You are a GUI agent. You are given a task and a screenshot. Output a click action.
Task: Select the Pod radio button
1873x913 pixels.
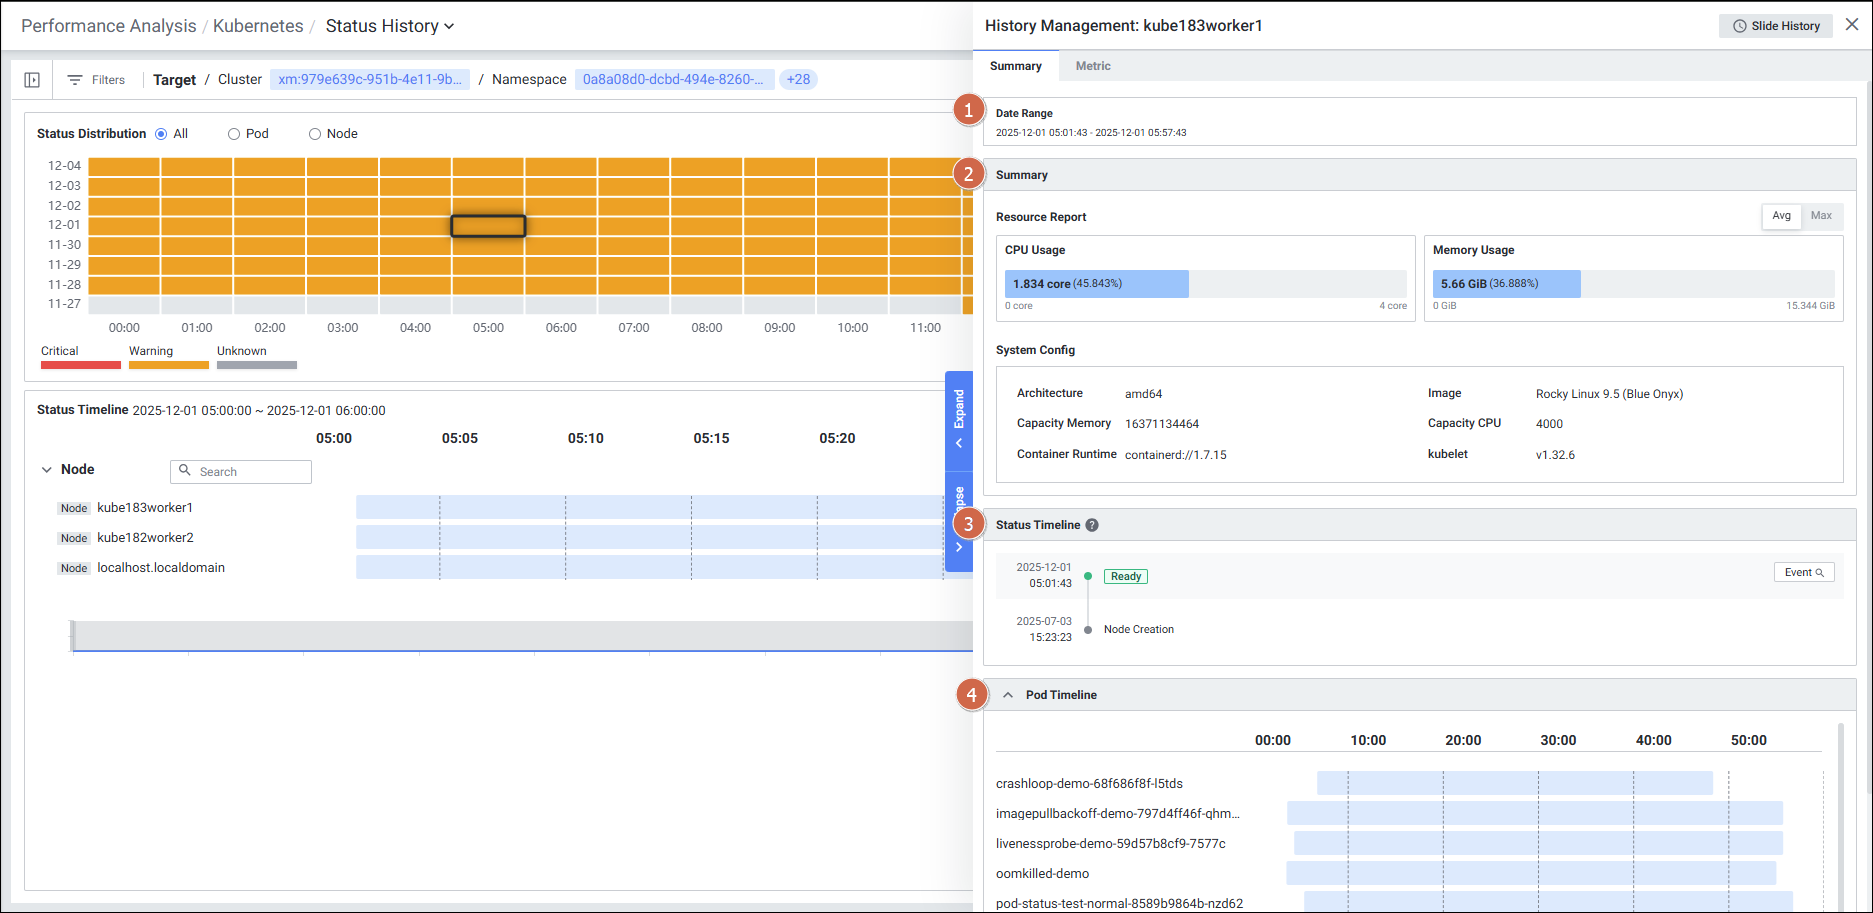click(234, 134)
